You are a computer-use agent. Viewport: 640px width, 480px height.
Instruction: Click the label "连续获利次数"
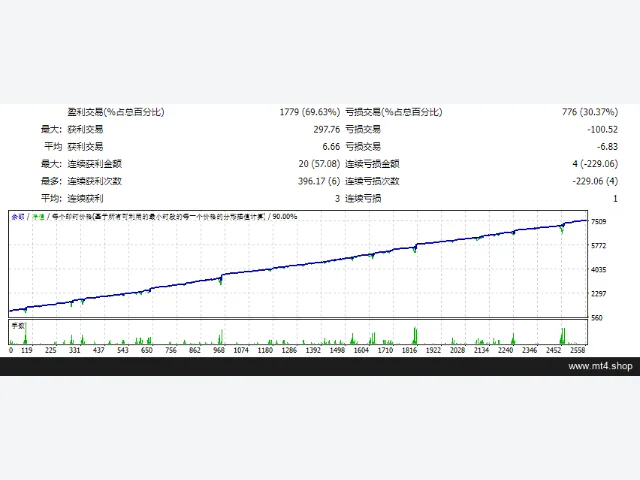tap(95, 181)
